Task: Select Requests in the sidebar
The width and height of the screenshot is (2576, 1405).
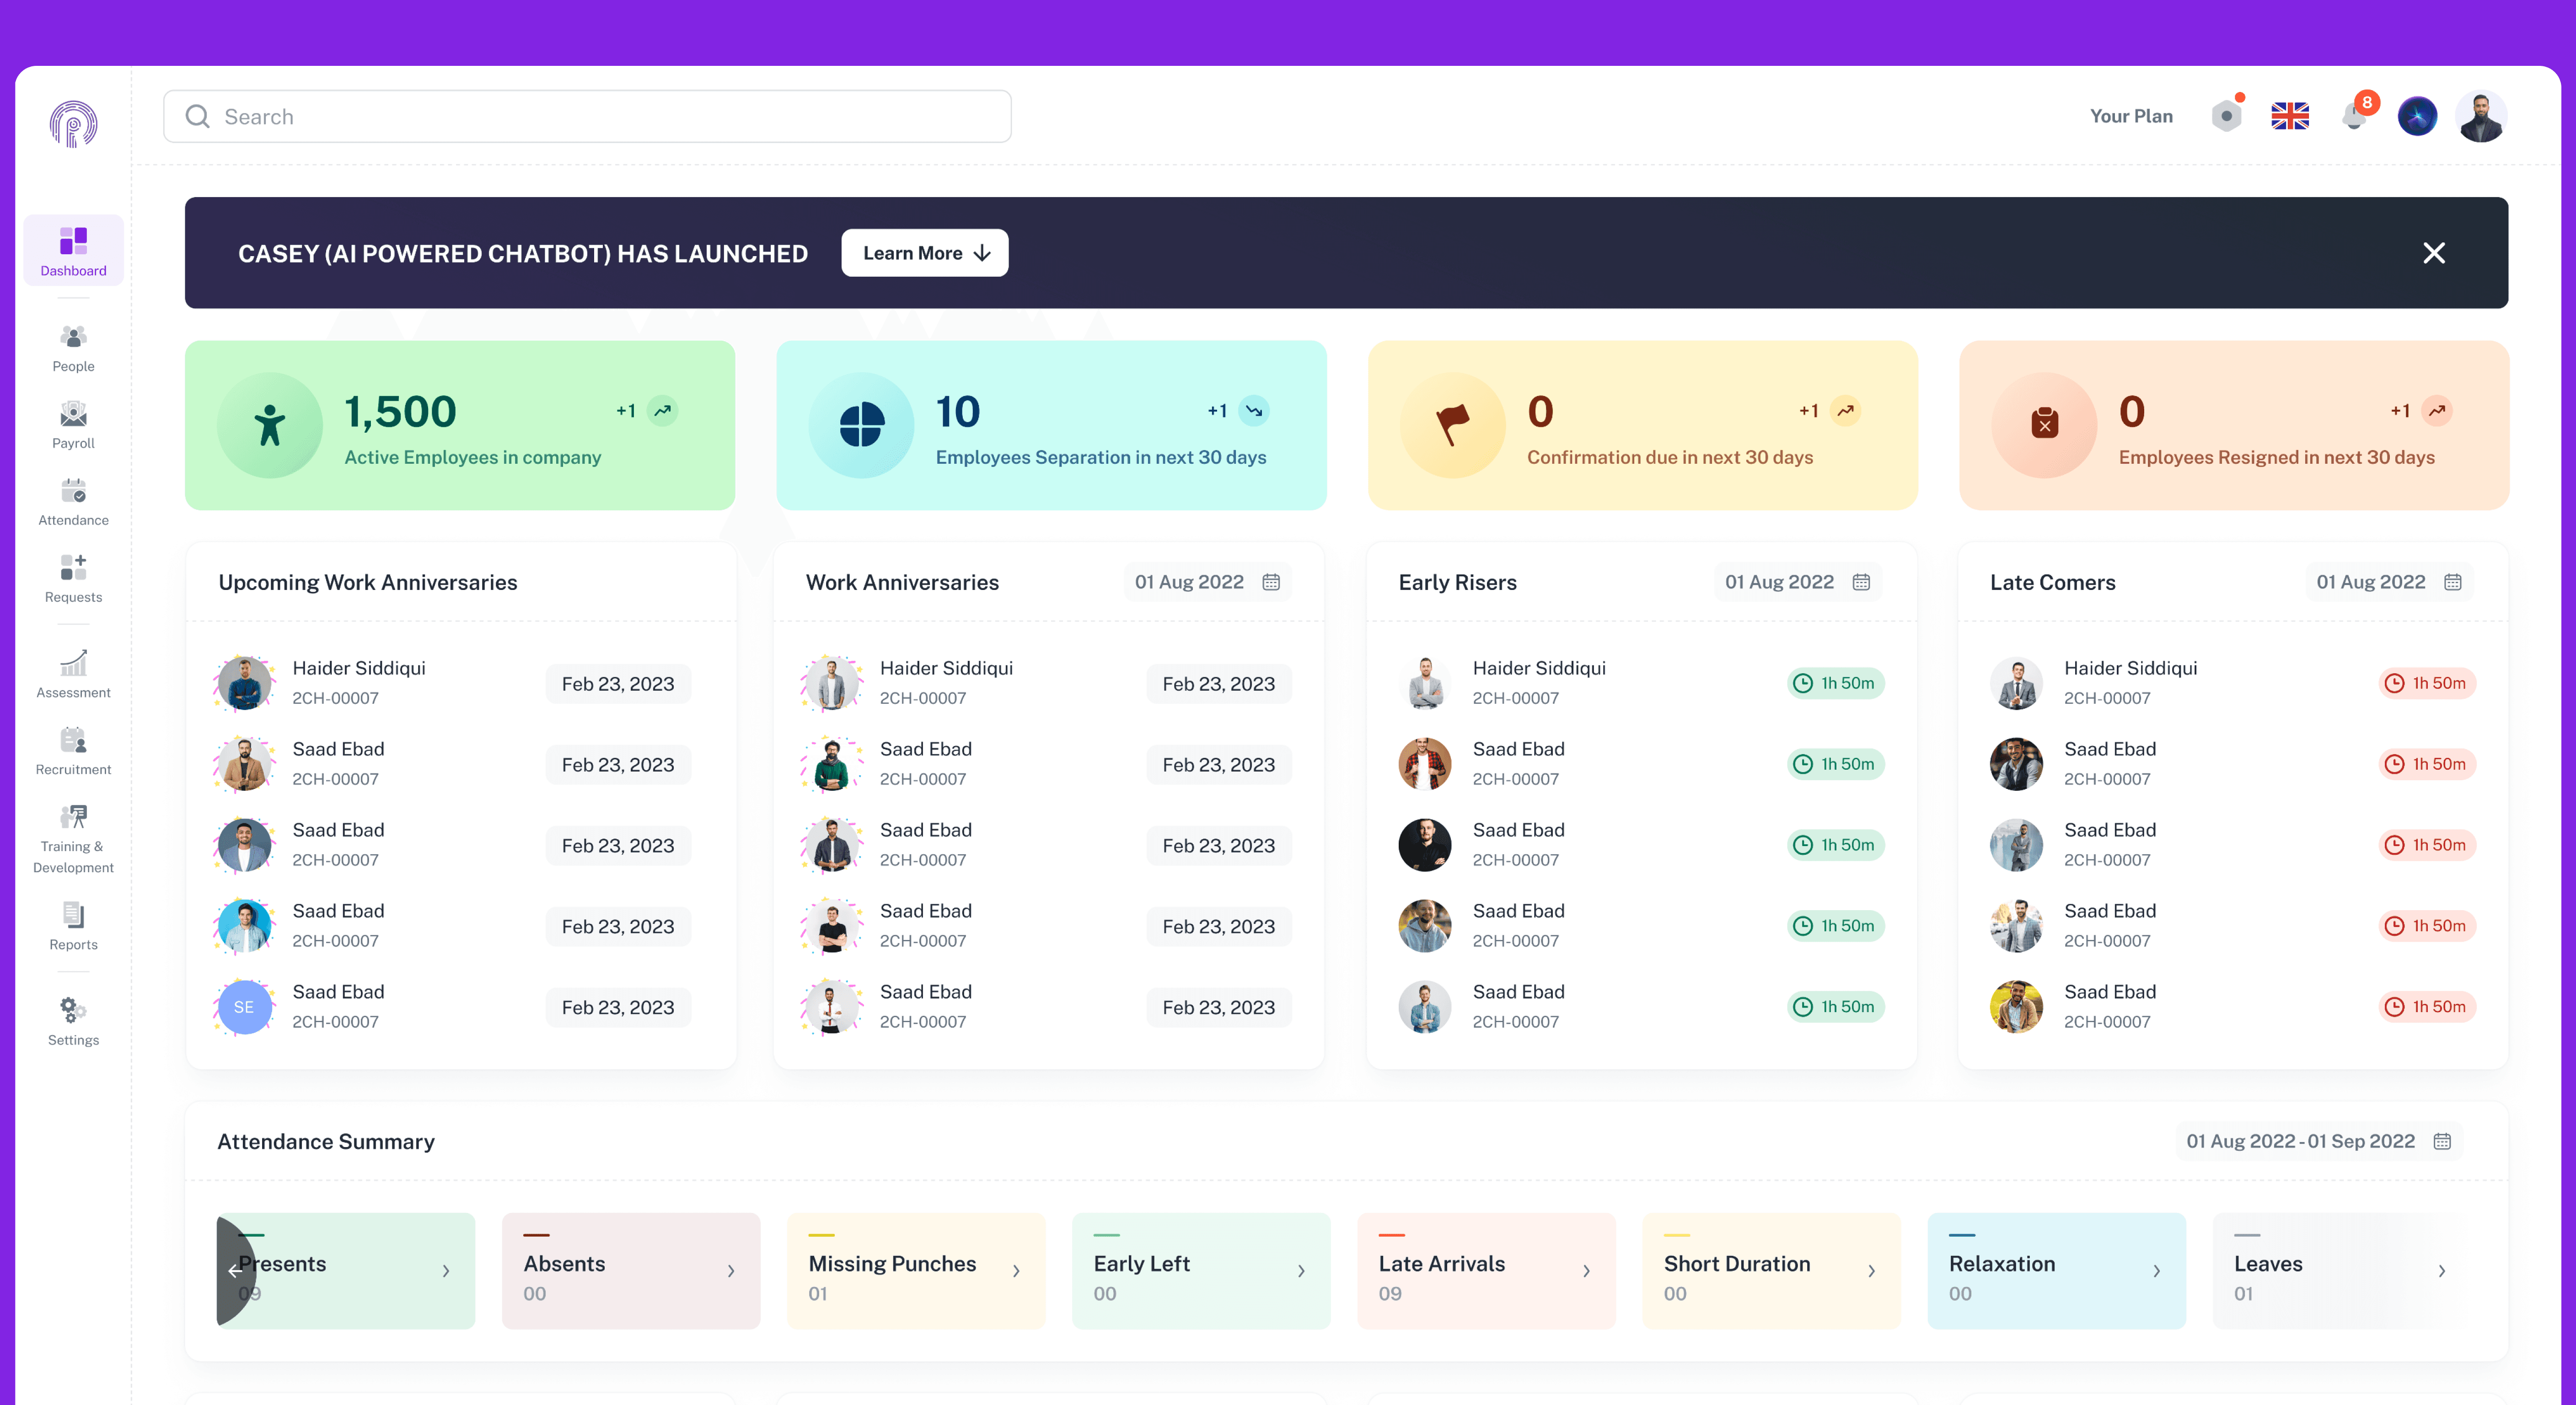Action: click(x=73, y=579)
